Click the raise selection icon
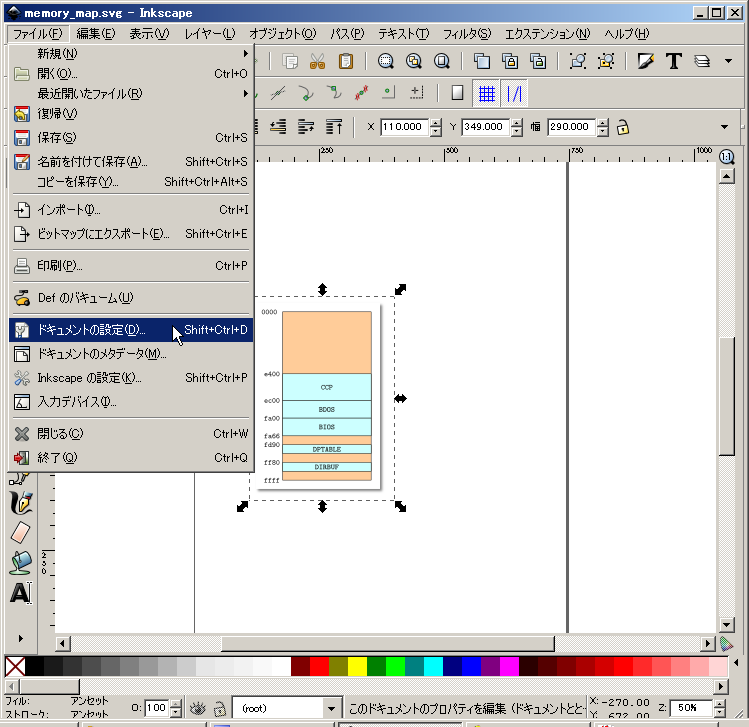This screenshot has height=727, width=749. (306, 127)
